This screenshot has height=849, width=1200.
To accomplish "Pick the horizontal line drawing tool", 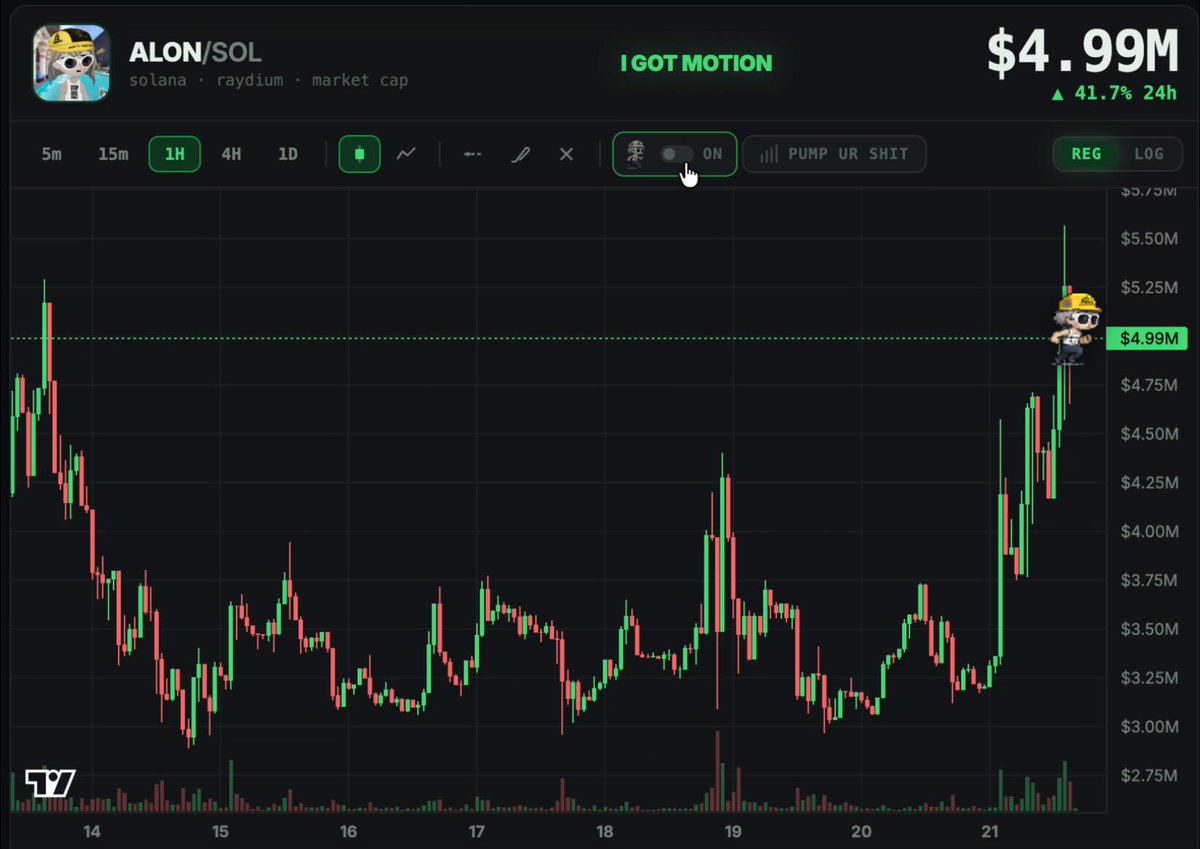I will click(x=473, y=154).
